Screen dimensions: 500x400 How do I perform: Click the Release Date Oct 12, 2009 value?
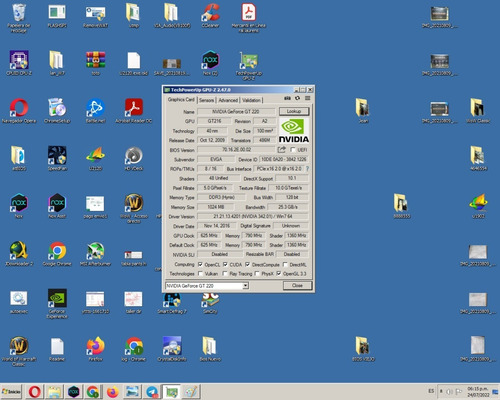tap(212, 140)
